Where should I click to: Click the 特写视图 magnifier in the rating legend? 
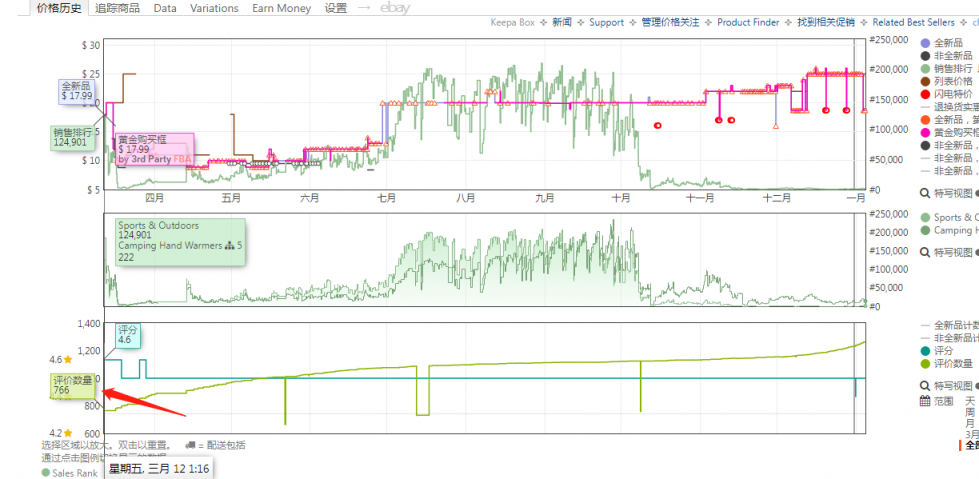pyautogui.click(x=925, y=385)
